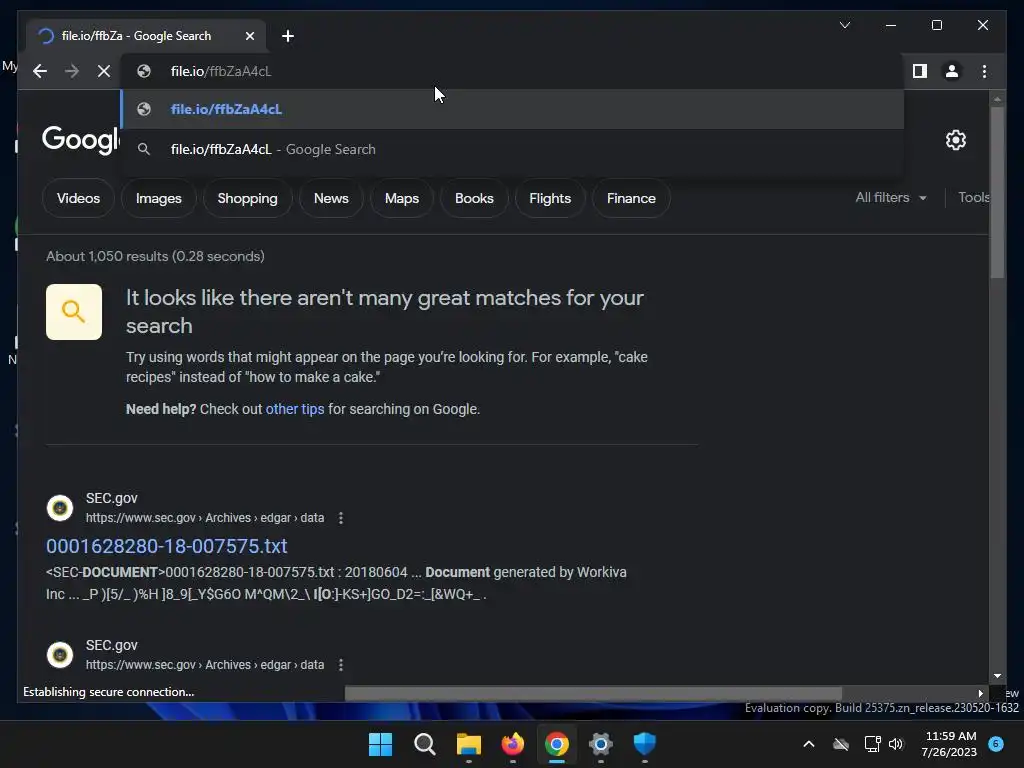Click the vertical page scrollbar thumb
Image resolution: width=1024 pixels, height=768 pixels.
click(997, 193)
